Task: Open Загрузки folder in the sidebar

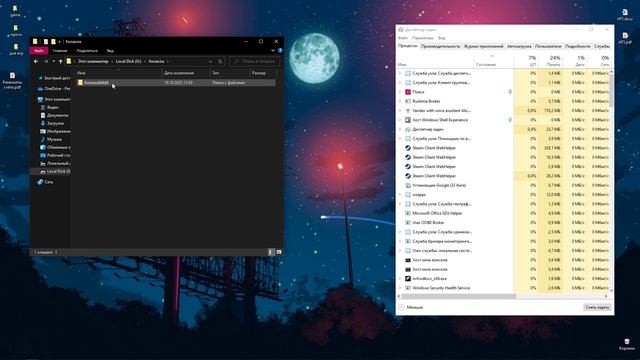Action: click(x=53, y=123)
